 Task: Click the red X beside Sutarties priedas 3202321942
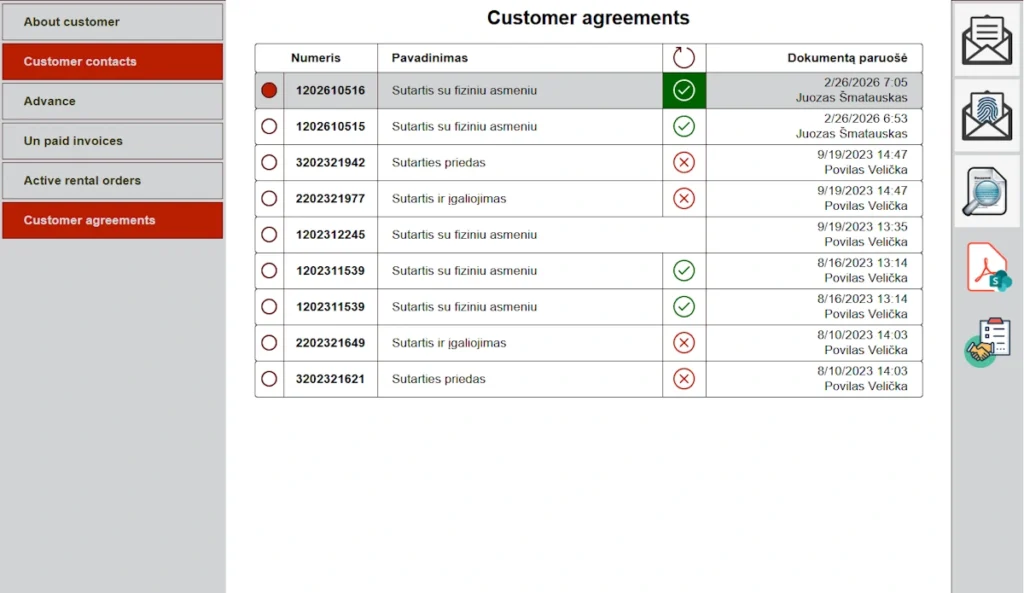(x=684, y=162)
